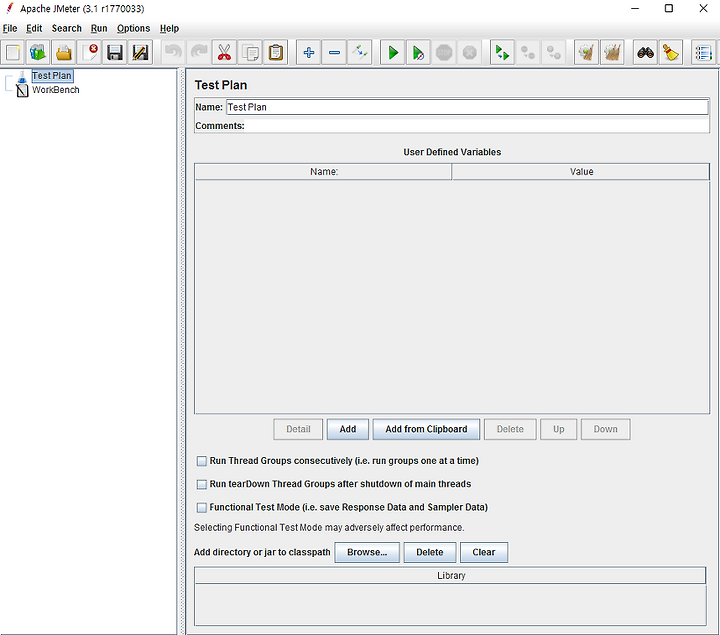Open the Edit menu
The image size is (720, 635).
point(34,28)
